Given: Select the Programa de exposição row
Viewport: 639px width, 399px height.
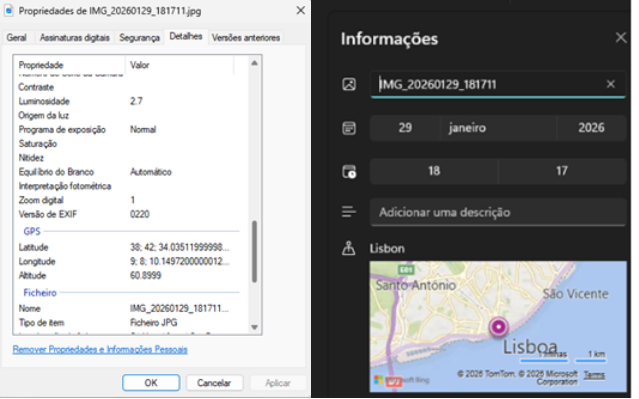Looking at the screenshot, I should point(128,130).
